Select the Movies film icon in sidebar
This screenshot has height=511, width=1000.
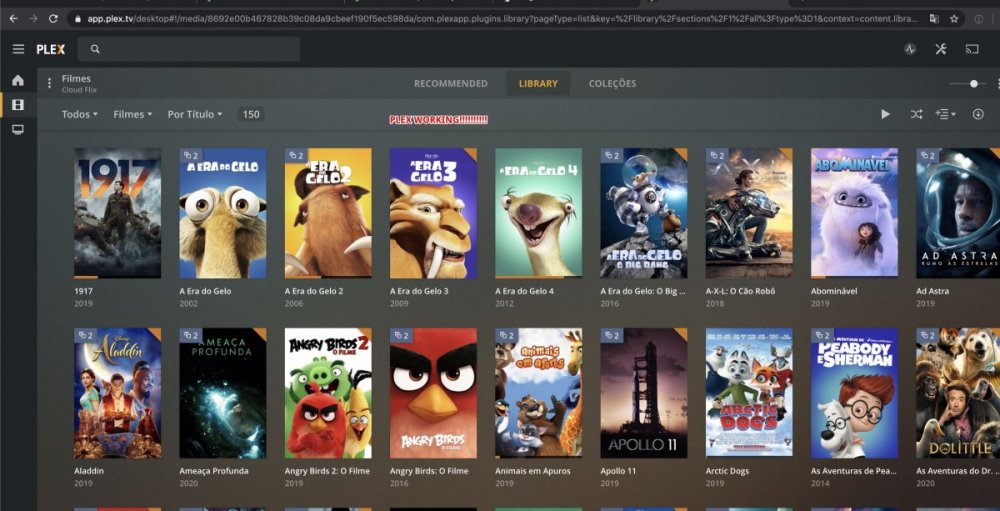click(18, 105)
